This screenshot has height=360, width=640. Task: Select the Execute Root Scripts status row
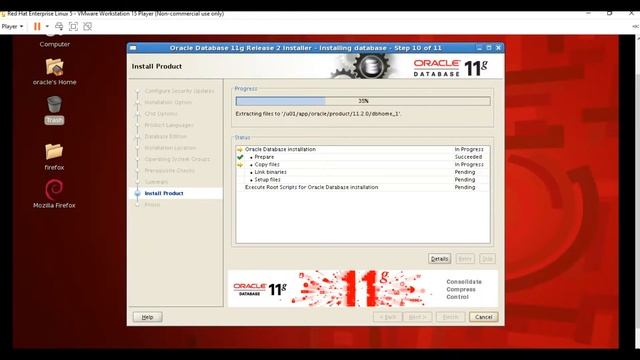click(x=362, y=187)
